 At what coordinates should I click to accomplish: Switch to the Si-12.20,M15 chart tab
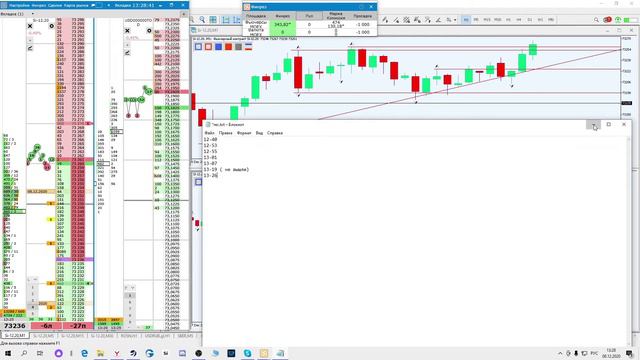point(73,336)
